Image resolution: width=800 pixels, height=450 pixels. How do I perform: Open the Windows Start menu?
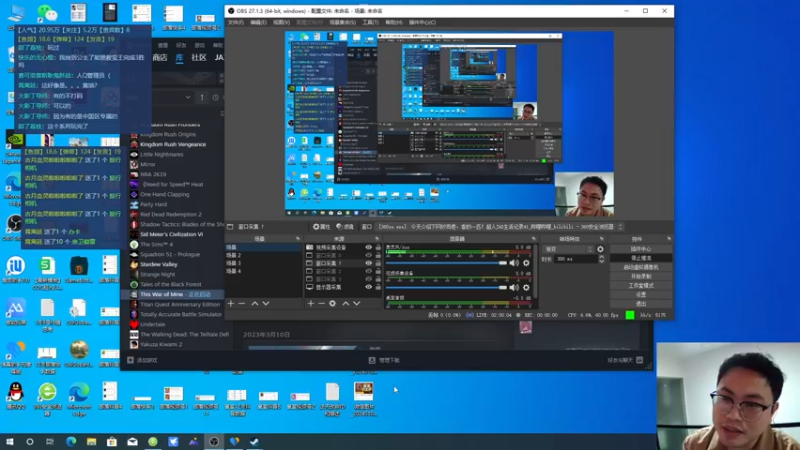(10, 441)
